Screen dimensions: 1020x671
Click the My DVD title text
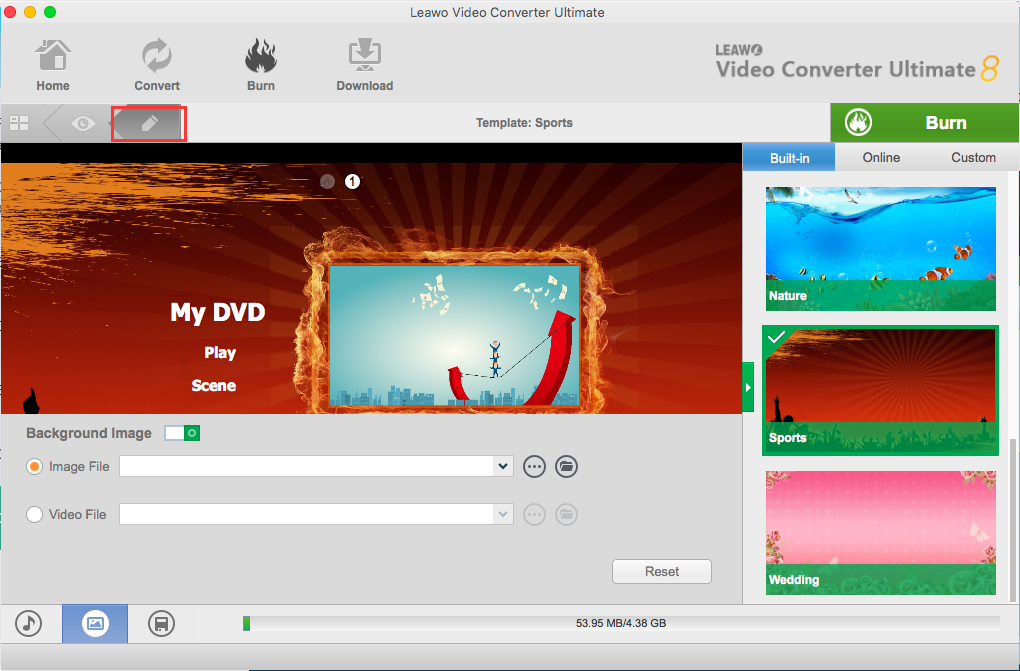[217, 312]
